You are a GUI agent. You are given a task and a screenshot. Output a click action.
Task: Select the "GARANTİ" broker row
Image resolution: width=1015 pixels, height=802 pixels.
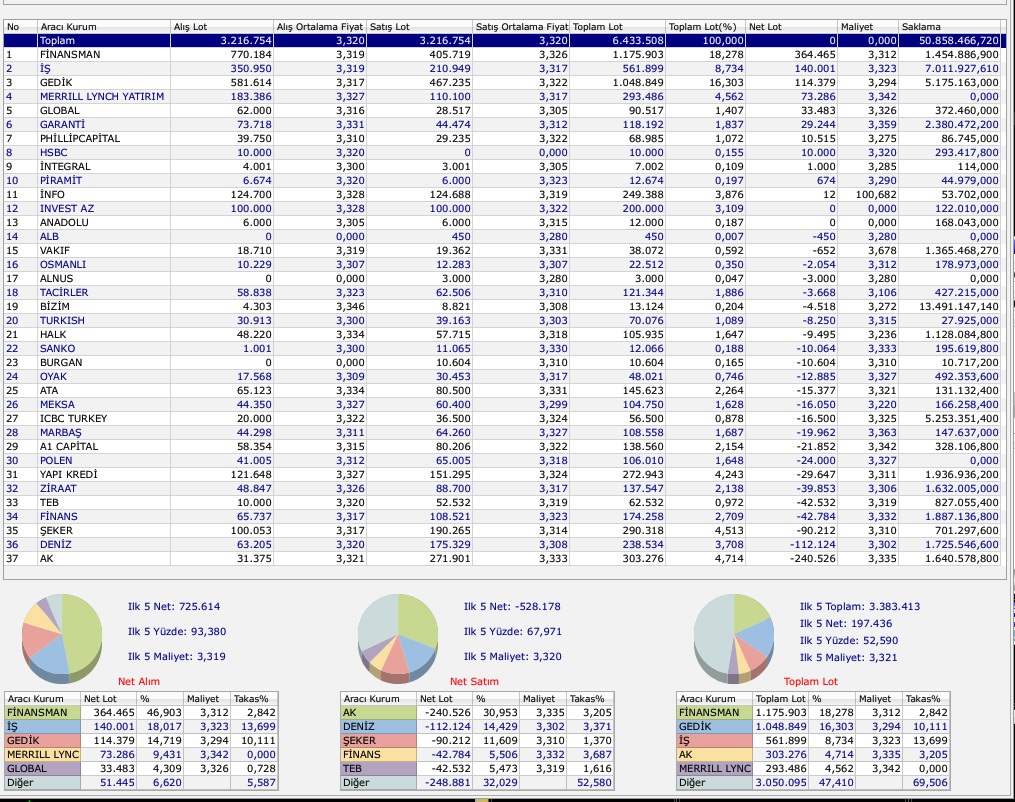502,124
